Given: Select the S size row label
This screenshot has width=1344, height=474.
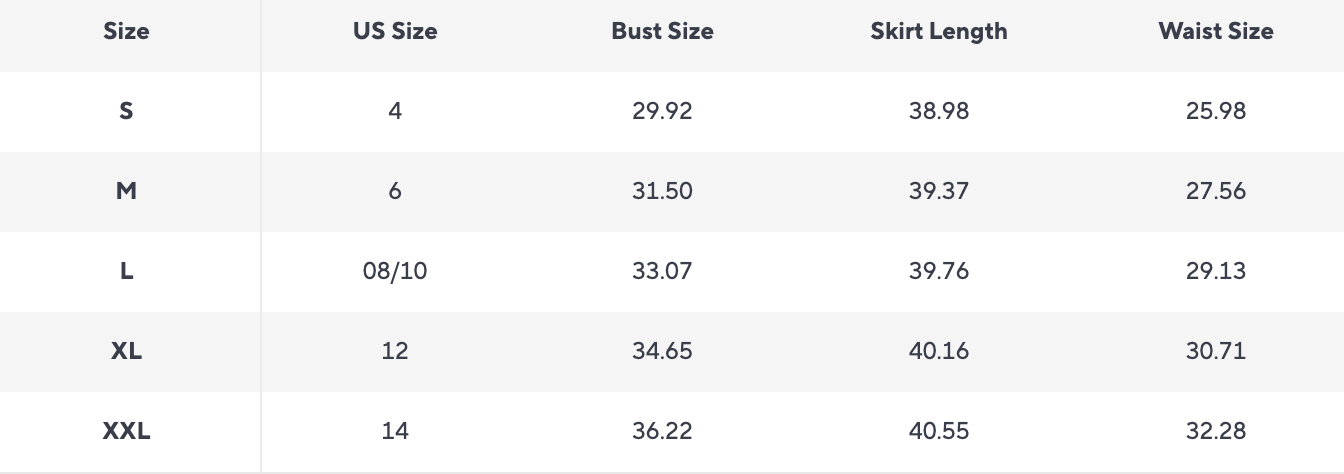Looking at the screenshot, I should point(126,111).
